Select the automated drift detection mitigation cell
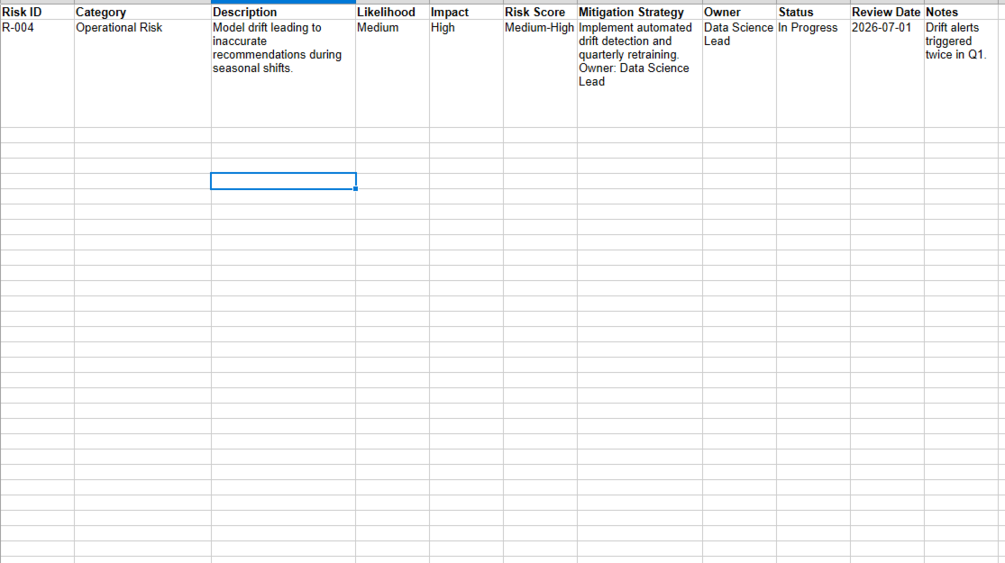Viewport: 1005px width, 563px height. [640, 74]
